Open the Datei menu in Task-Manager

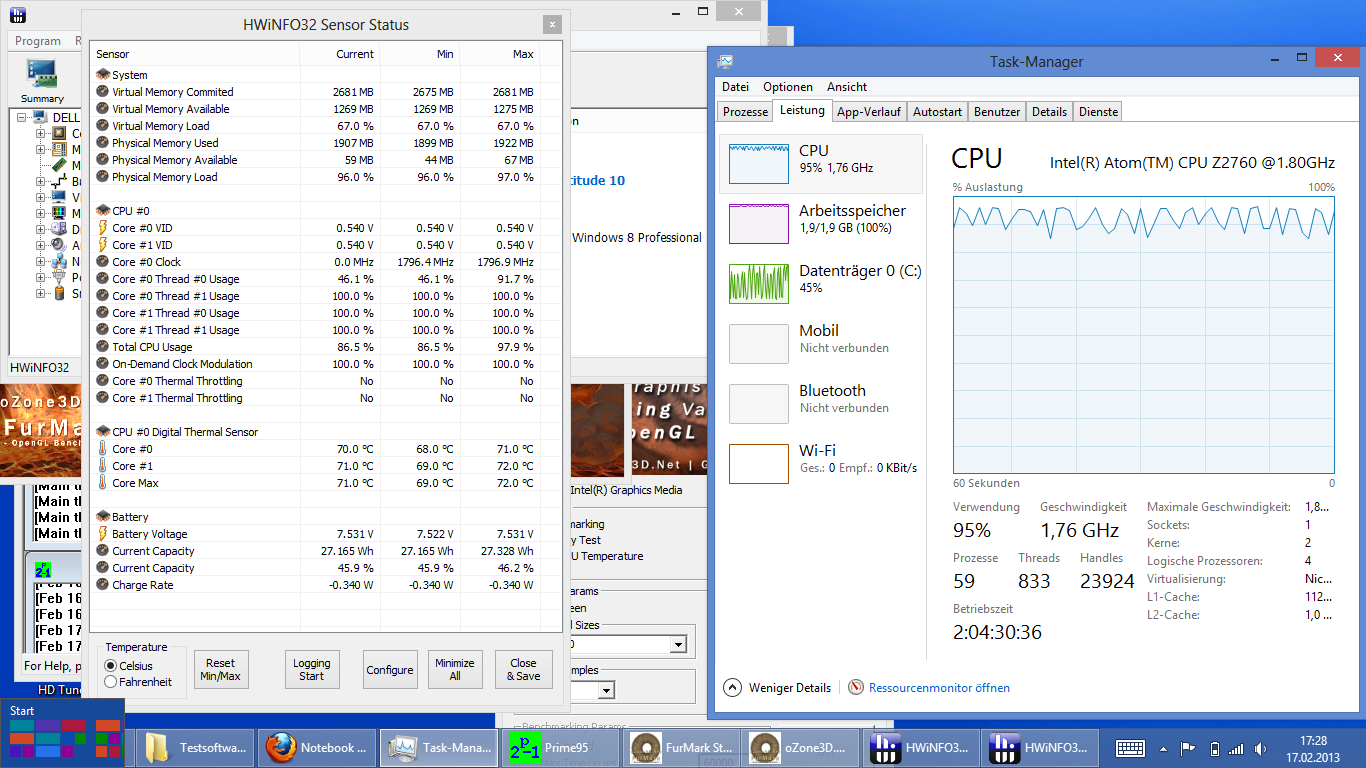[x=735, y=87]
